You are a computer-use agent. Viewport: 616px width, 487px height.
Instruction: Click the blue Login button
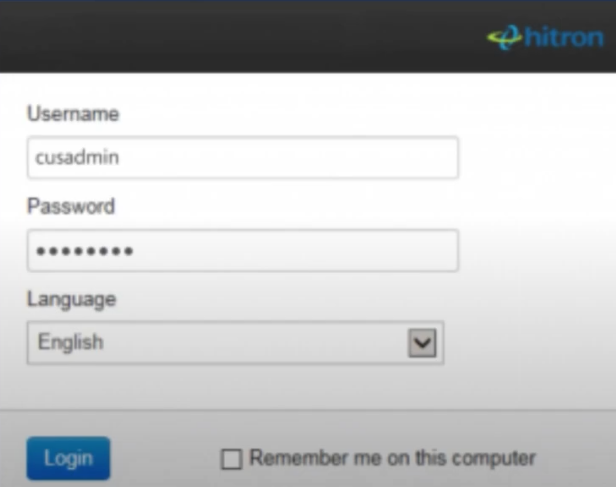[x=68, y=458]
